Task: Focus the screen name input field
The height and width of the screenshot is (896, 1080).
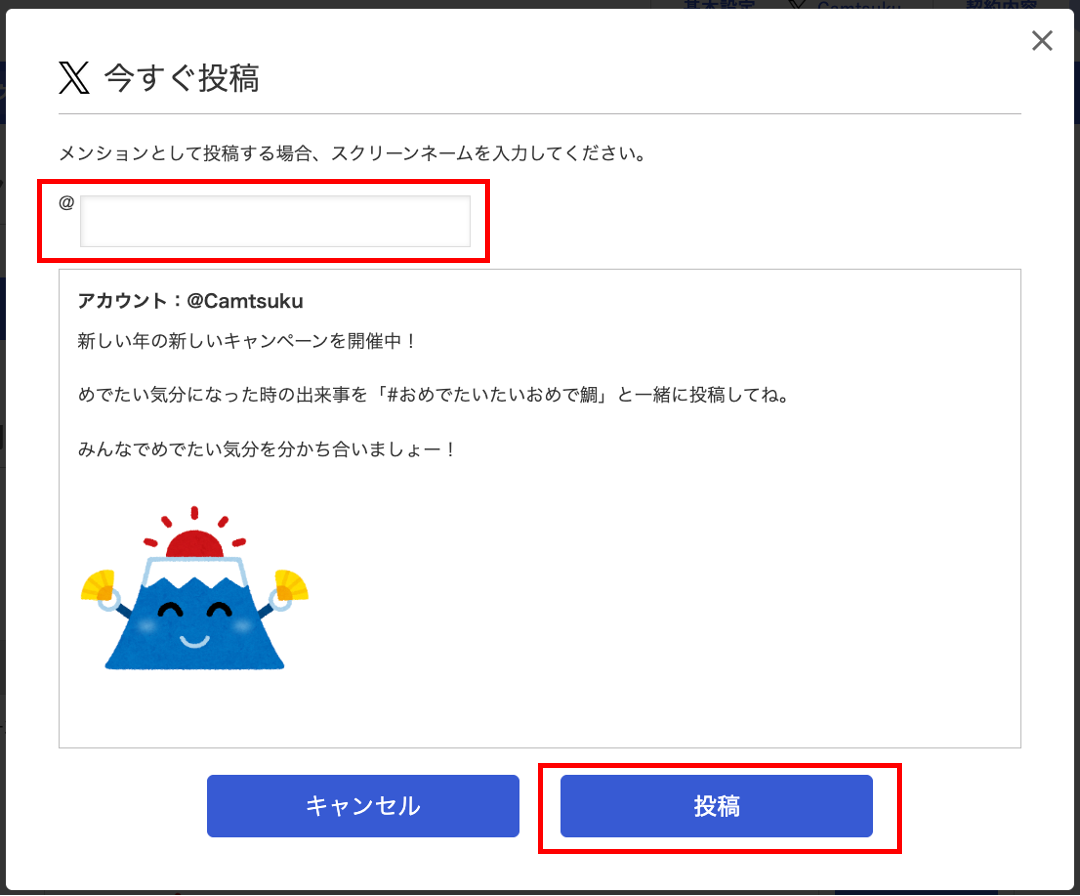Action: coord(275,220)
